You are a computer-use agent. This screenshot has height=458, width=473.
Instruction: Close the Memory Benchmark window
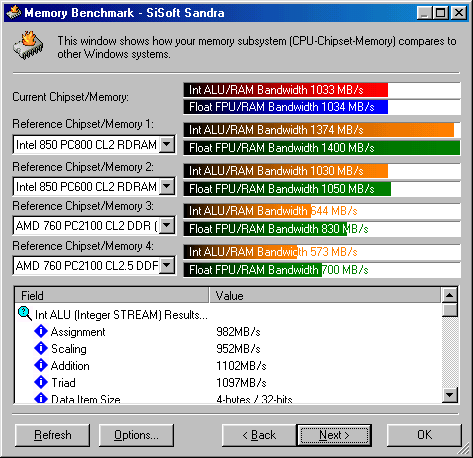(459, 13)
